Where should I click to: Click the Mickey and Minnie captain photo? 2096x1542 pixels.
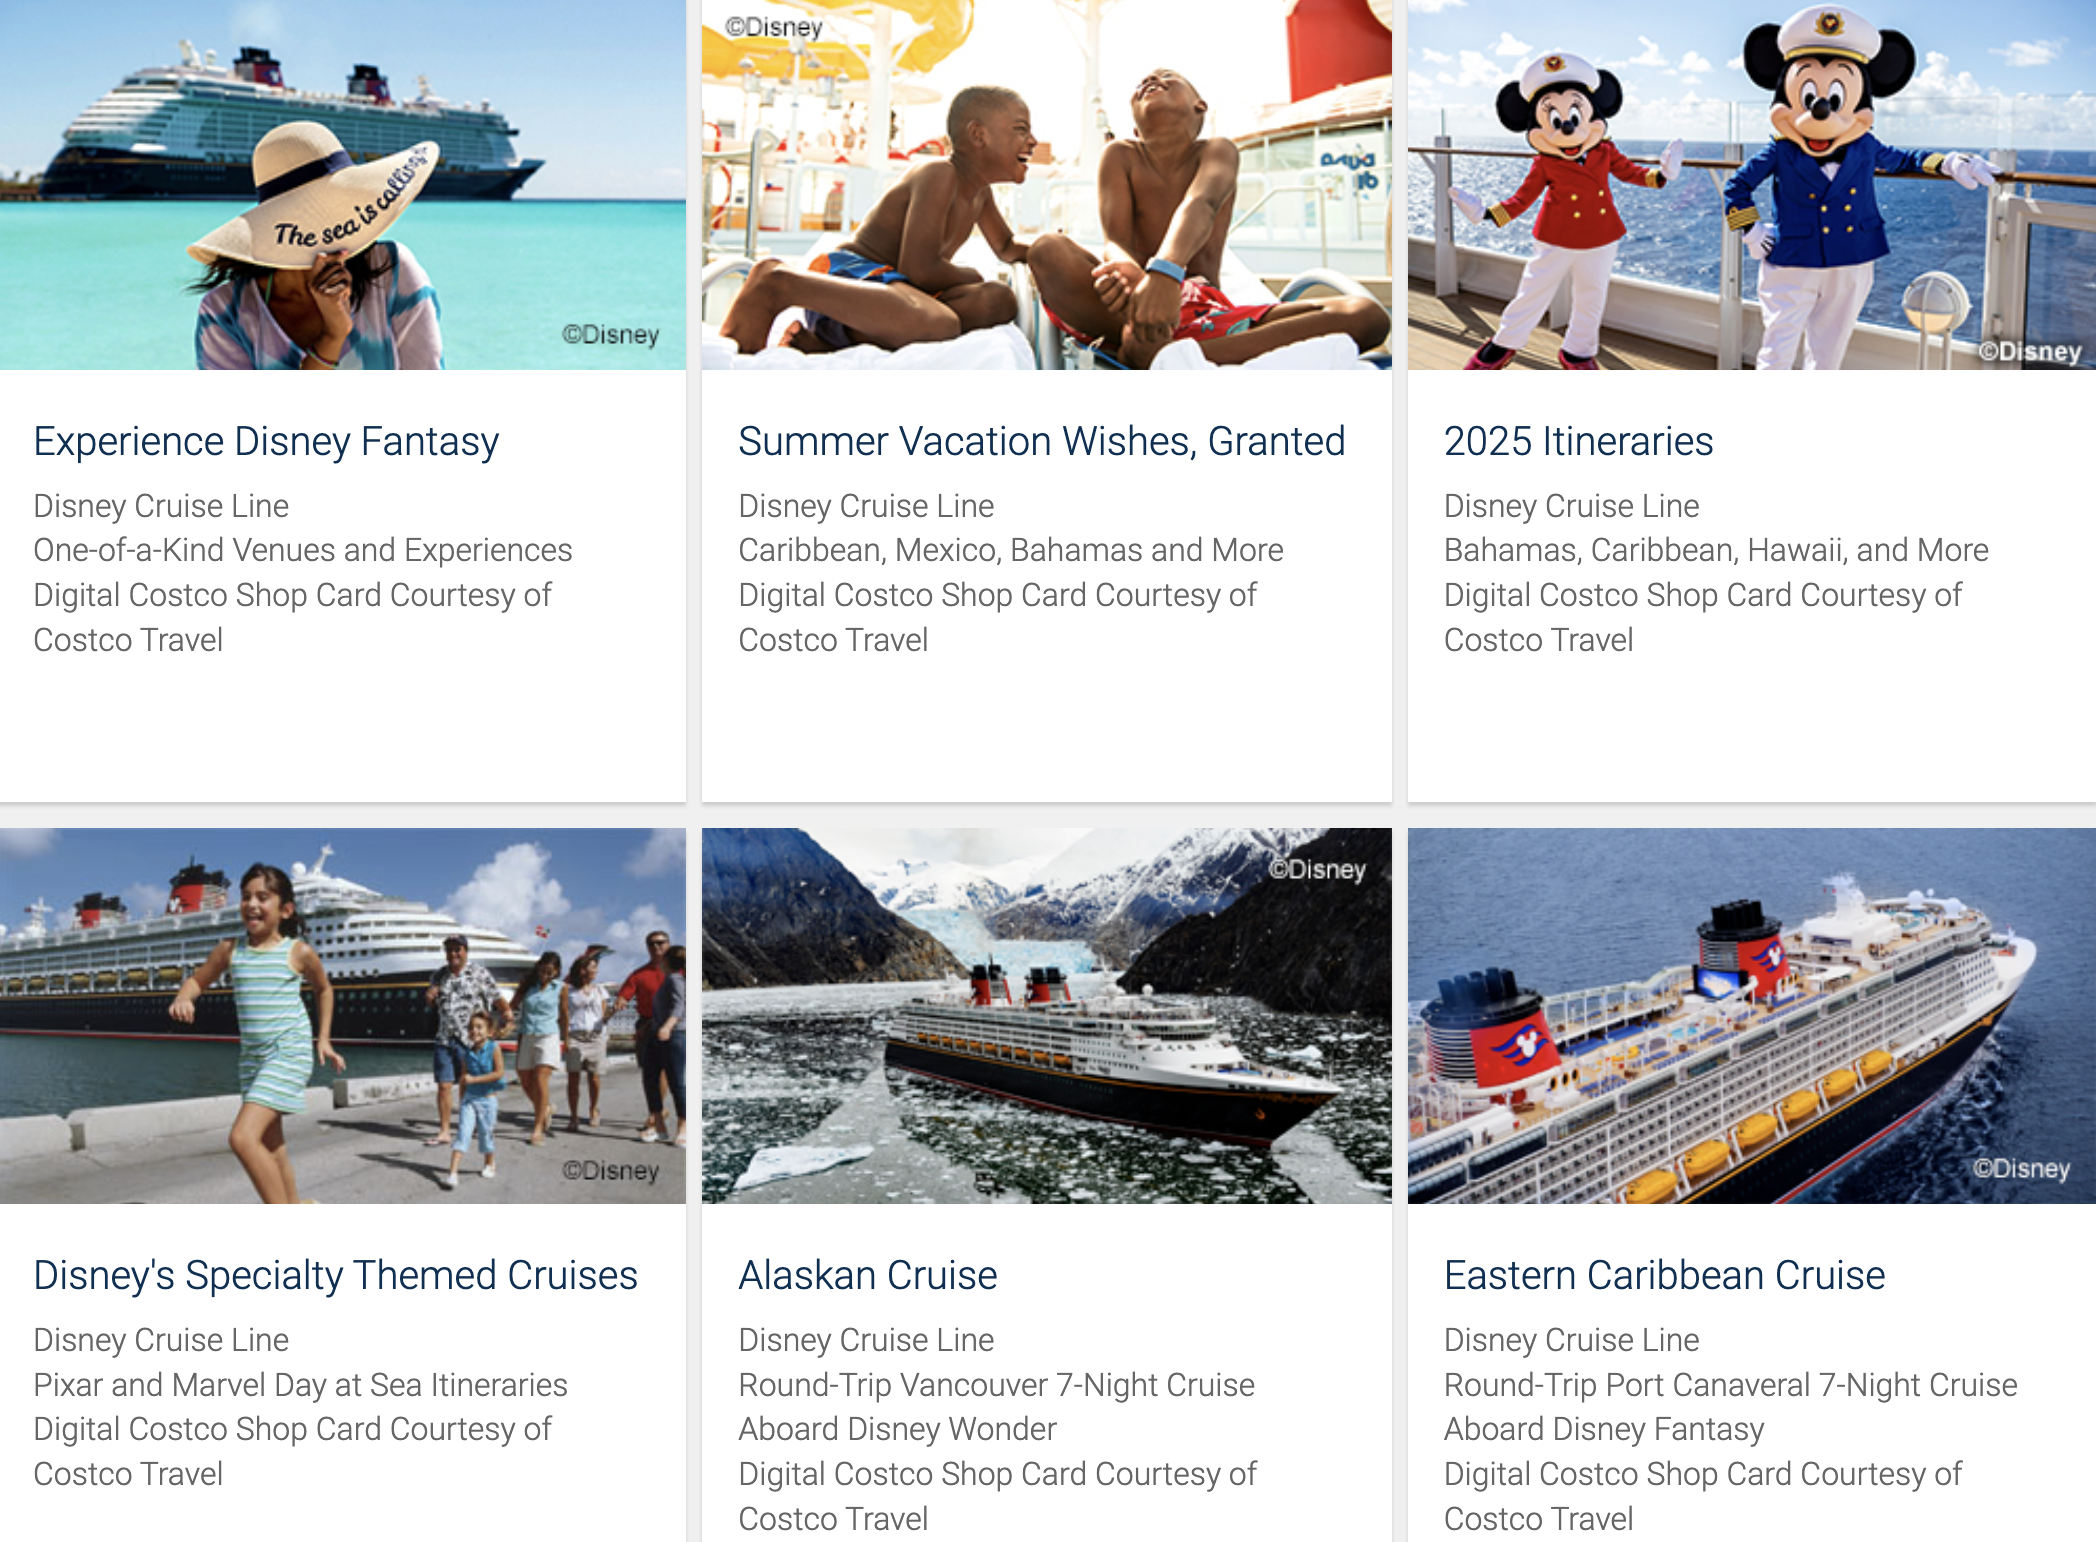click(1752, 185)
